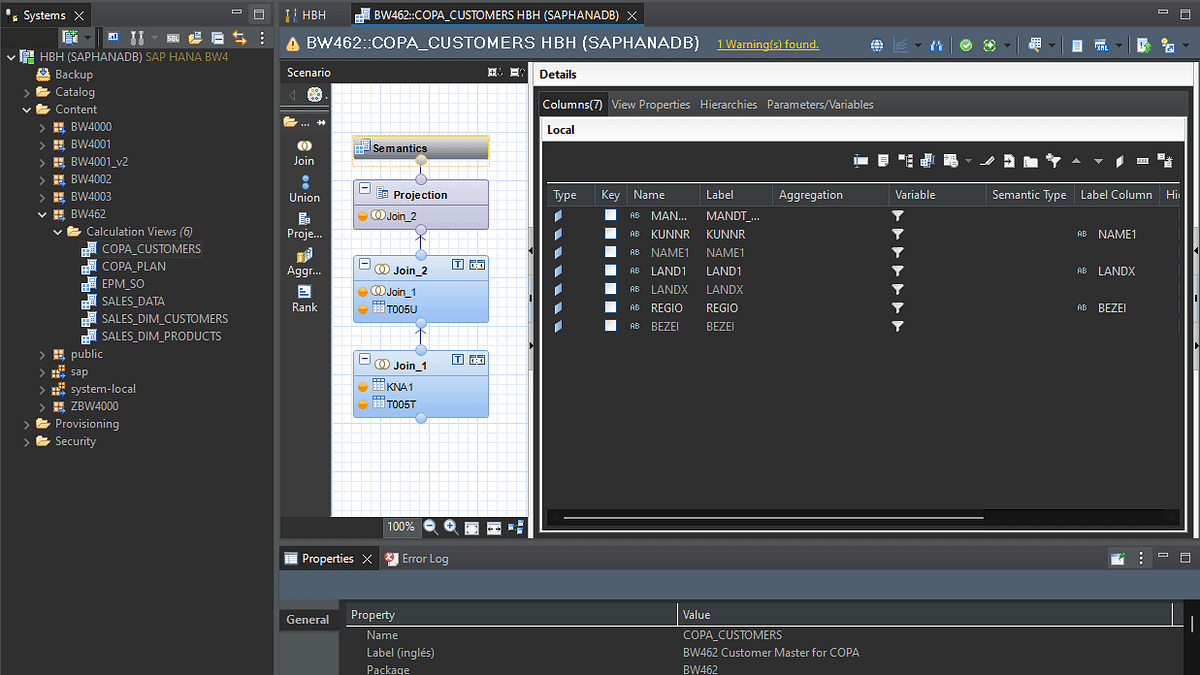The width and height of the screenshot is (1200, 675).
Task: Tick the Key checkbox for KUNNR
Action: 610,234
